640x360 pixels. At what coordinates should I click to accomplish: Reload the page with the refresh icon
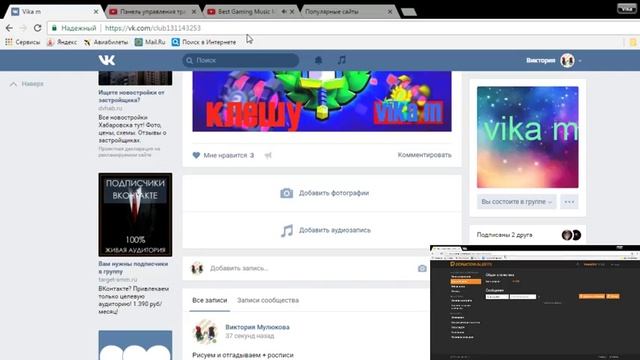(38, 28)
